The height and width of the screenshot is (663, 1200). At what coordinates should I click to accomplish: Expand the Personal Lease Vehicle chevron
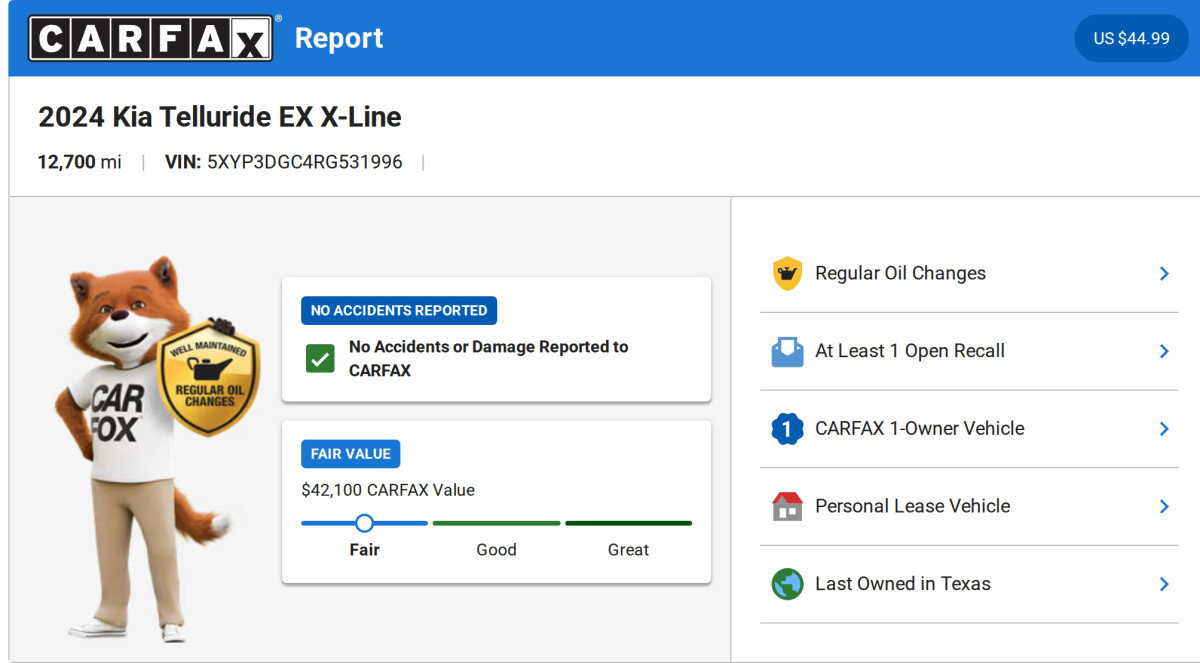click(x=1163, y=506)
